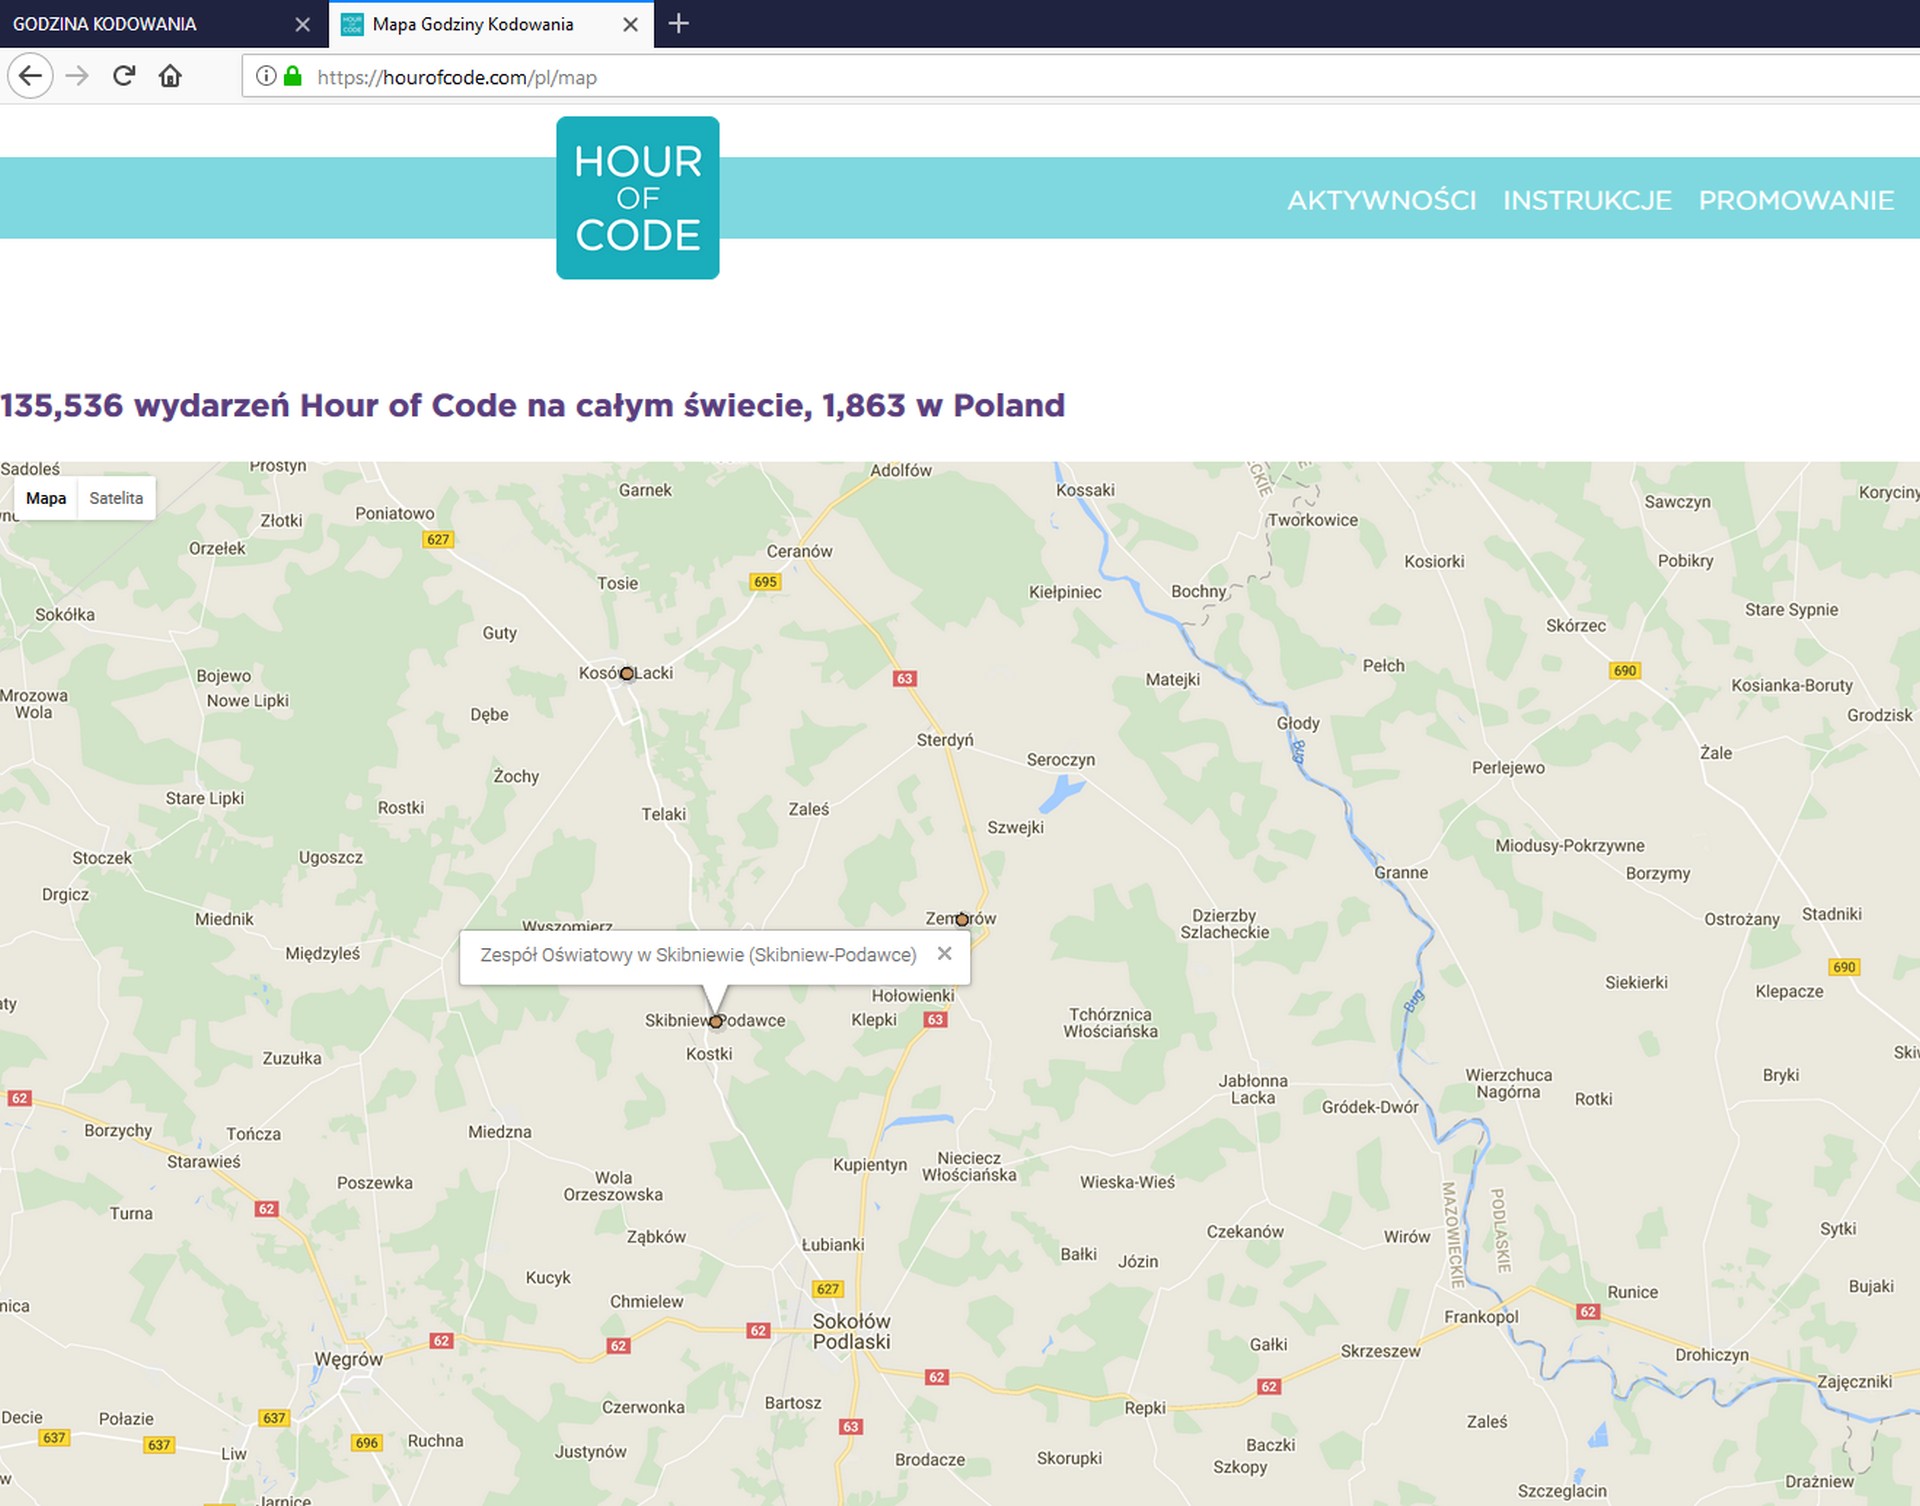The height and width of the screenshot is (1506, 1920).
Task: Open the browser home page icon
Action: click(x=170, y=76)
